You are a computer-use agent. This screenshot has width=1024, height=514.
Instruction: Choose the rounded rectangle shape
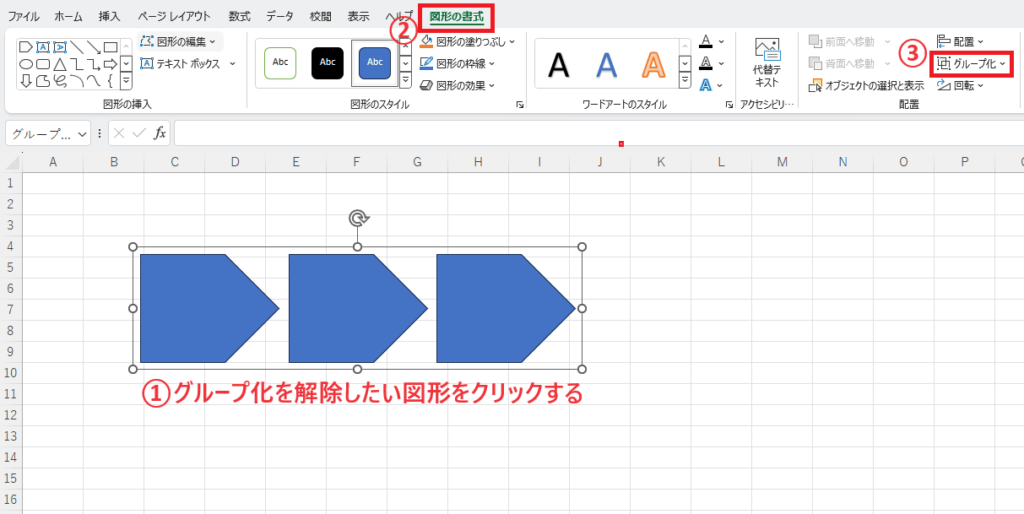click(x=43, y=63)
